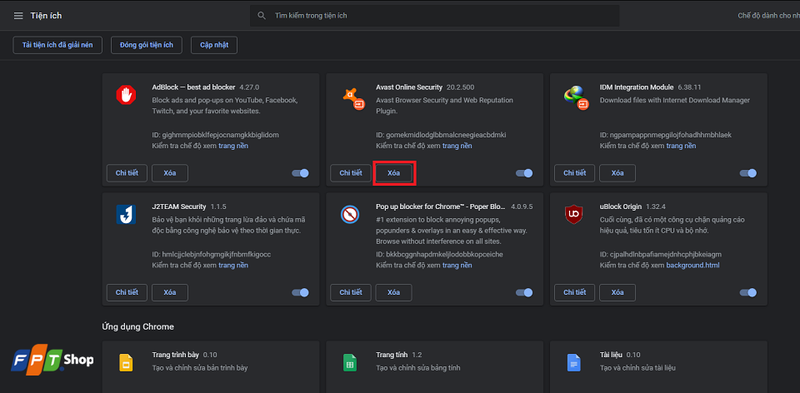Open uBlock Origin background.html link
Image resolution: width=800 pixels, height=393 pixels.
point(693,265)
